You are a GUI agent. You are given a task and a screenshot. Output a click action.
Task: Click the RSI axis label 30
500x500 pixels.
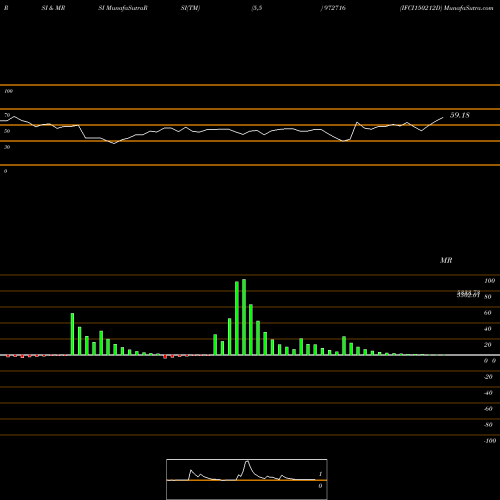(7, 147)
